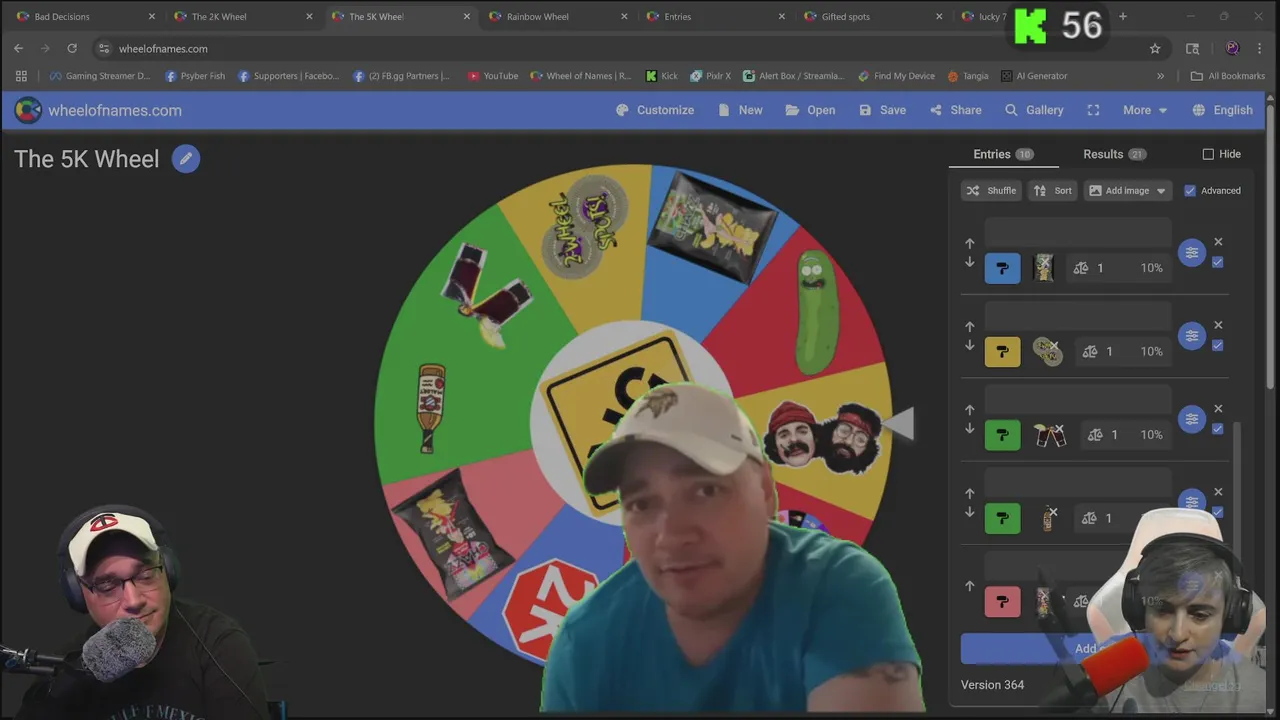
Task: Move the blue entry up
Action: click(x=969, y=243)
